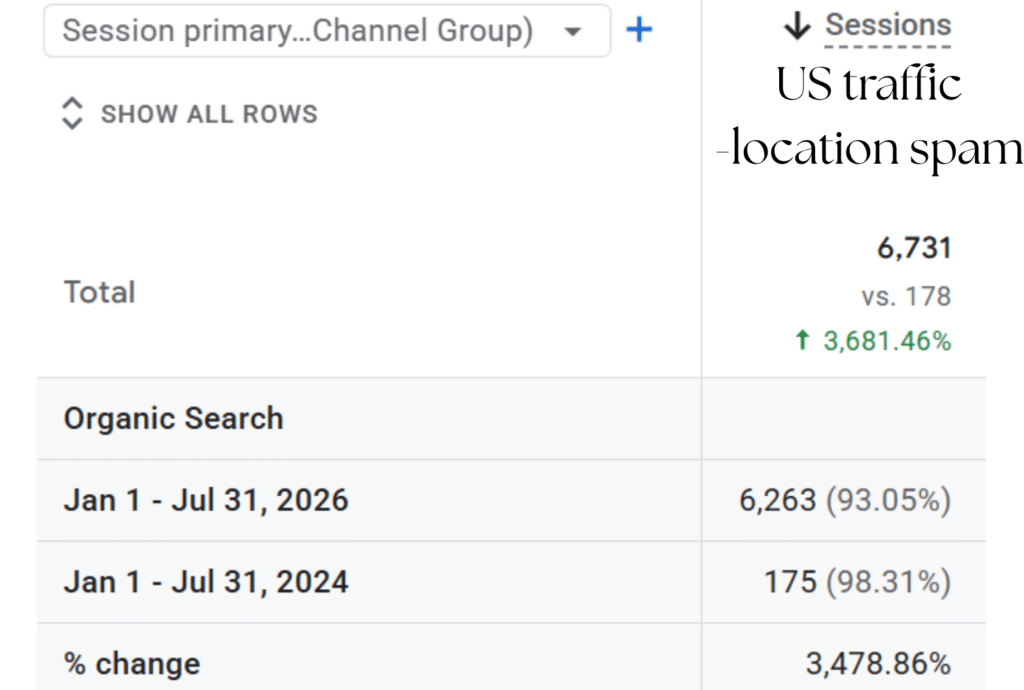Image resolution: width=1024 pixels, height=690 pixels.
Task: Click the vs. 178 comparison value
Action: (x=906, y=296)
